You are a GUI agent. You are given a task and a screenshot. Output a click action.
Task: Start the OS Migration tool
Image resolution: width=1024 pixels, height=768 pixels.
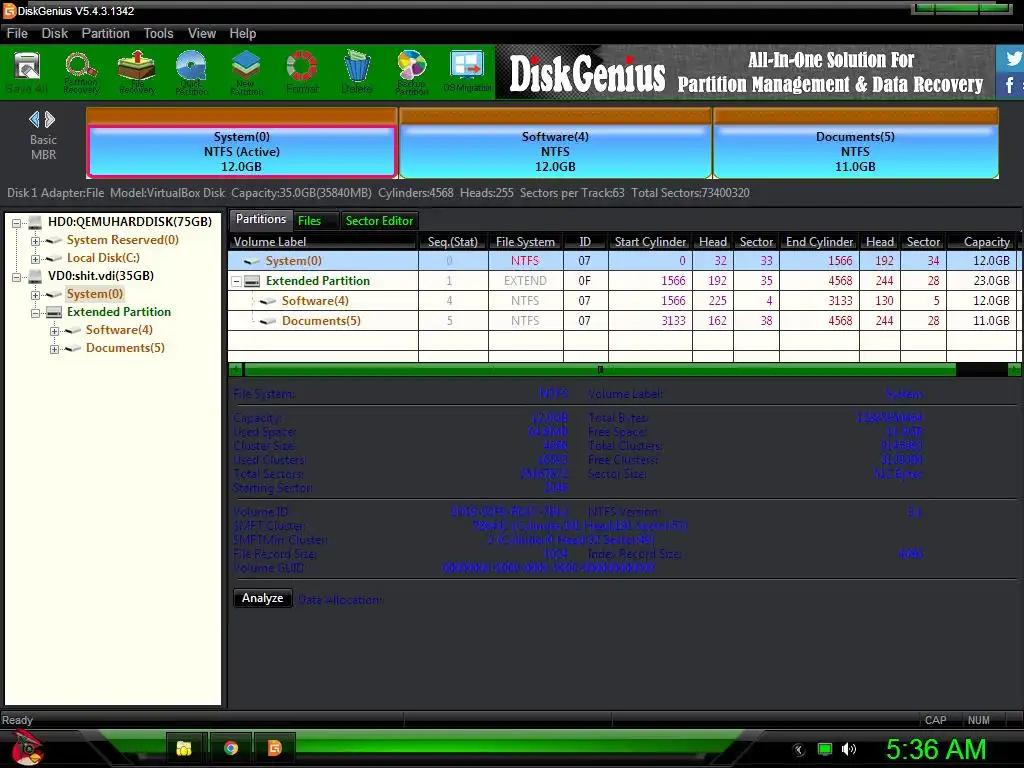[x=467, y=72]
